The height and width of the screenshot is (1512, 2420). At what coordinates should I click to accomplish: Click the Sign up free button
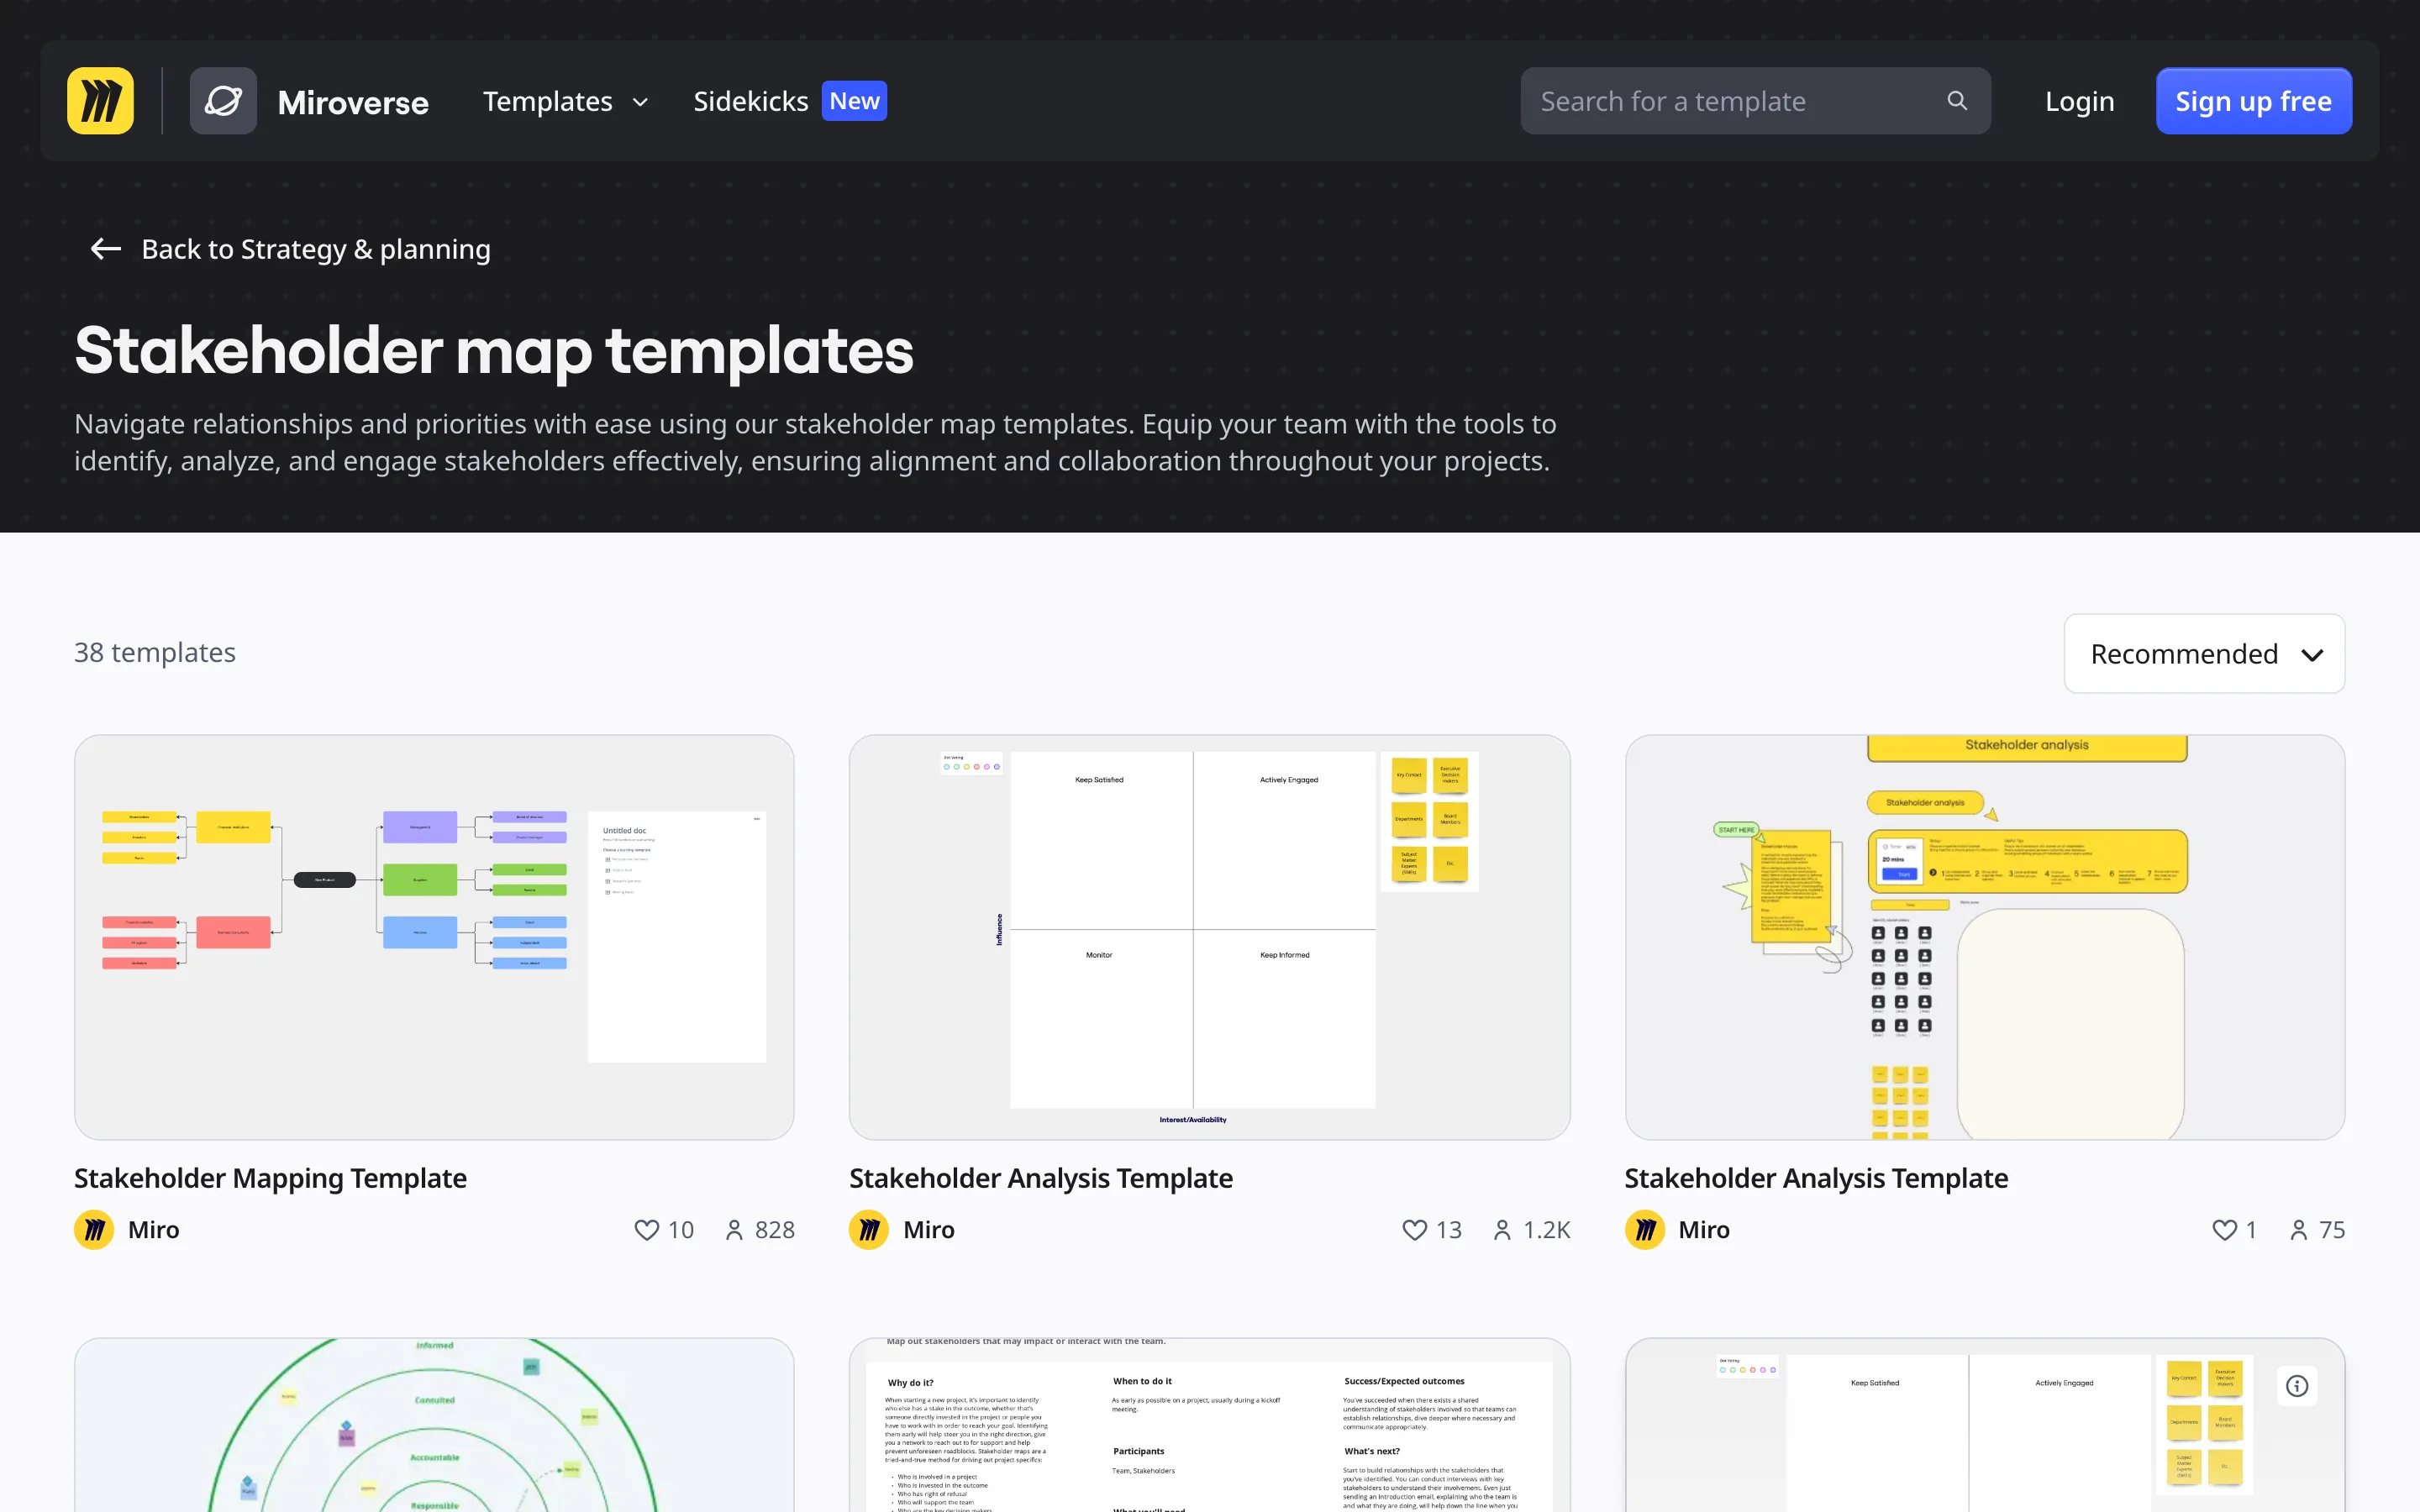click(x=2253, y=101)
